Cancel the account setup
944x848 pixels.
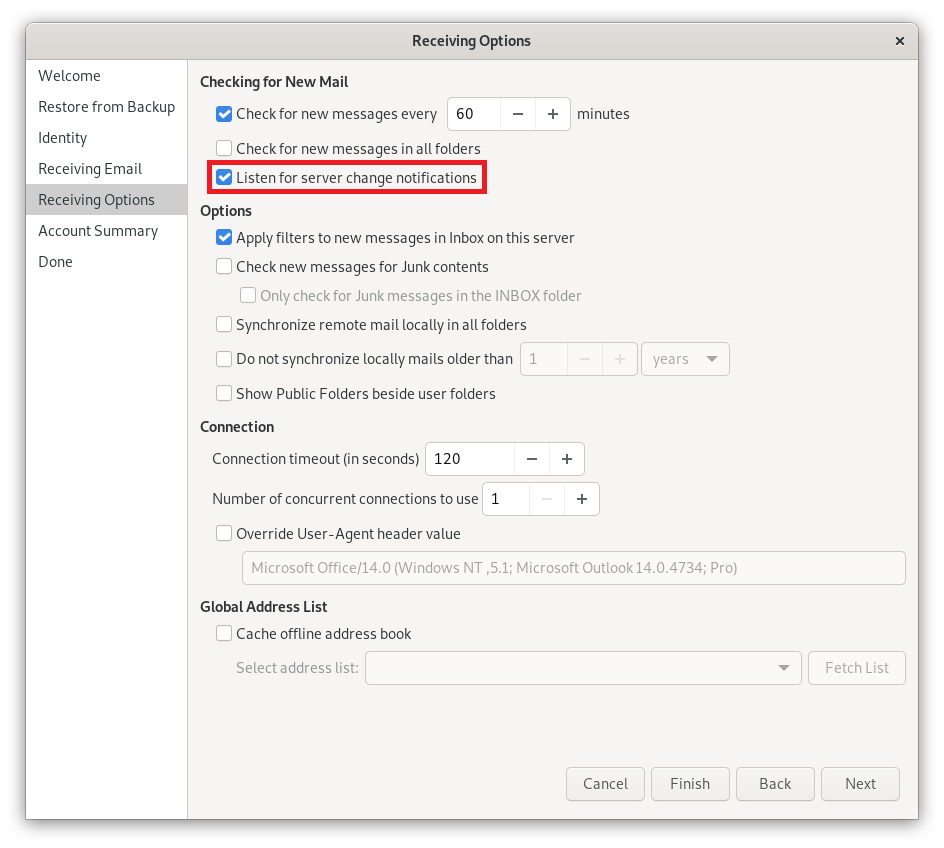pyautogui.click(x=605, y=784)
